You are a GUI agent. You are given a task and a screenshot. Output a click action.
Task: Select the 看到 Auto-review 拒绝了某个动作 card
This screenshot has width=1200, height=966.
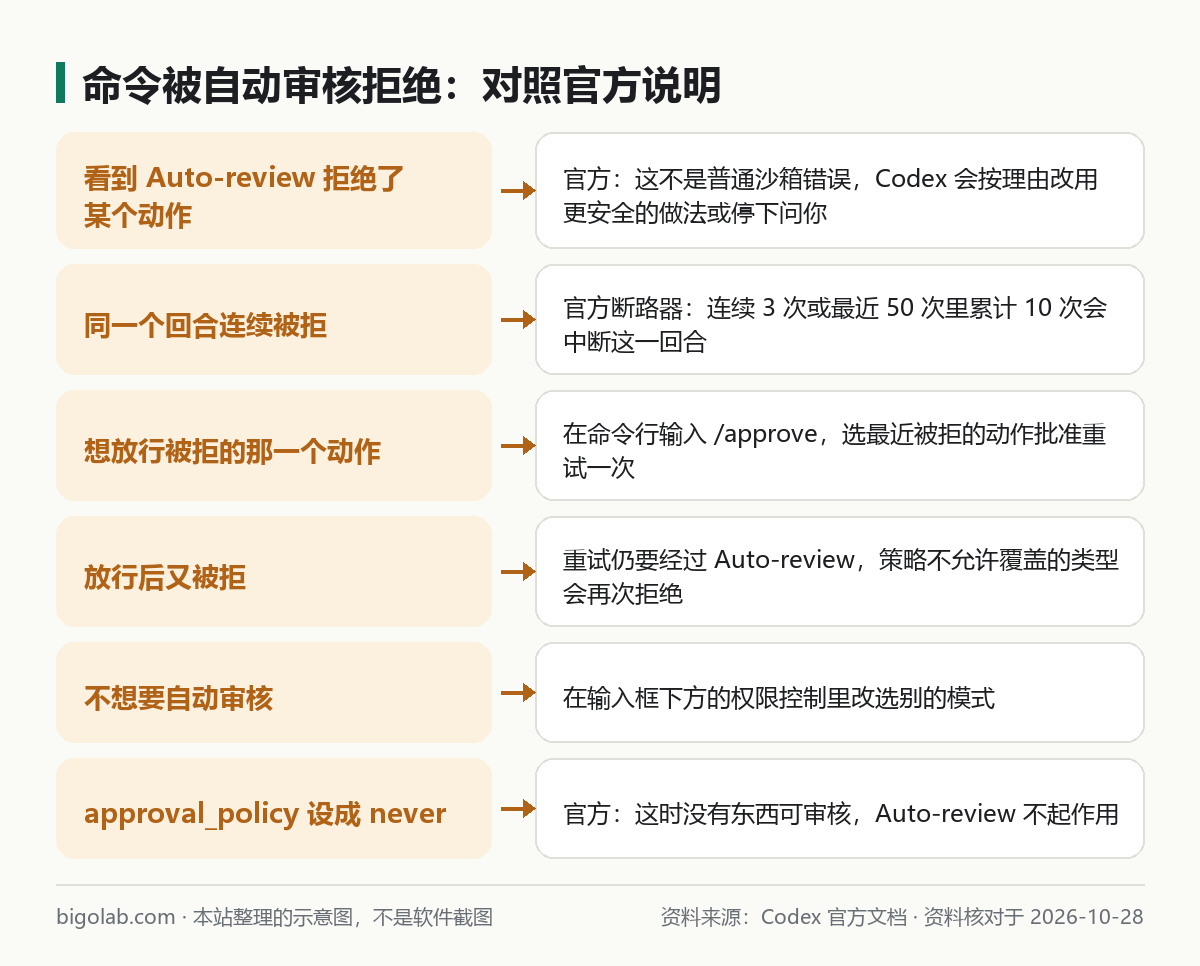274,190
